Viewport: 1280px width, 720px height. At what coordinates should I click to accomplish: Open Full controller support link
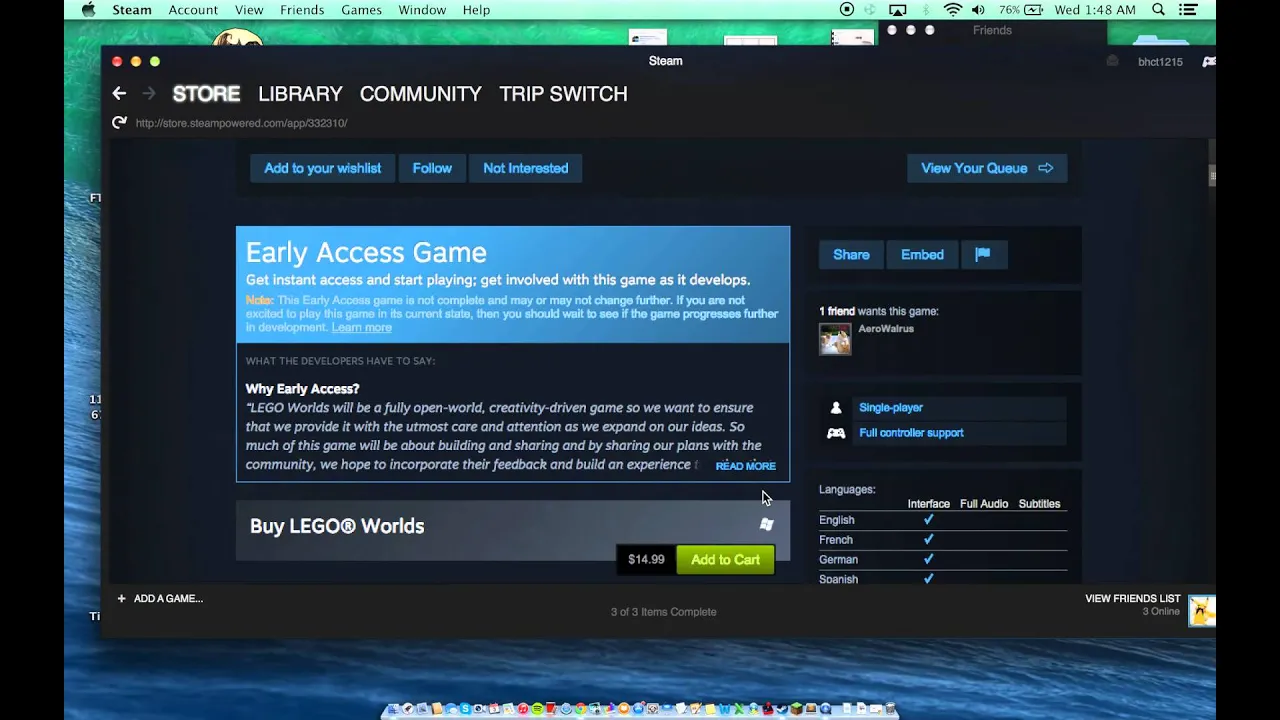click(x=911, y=433)
